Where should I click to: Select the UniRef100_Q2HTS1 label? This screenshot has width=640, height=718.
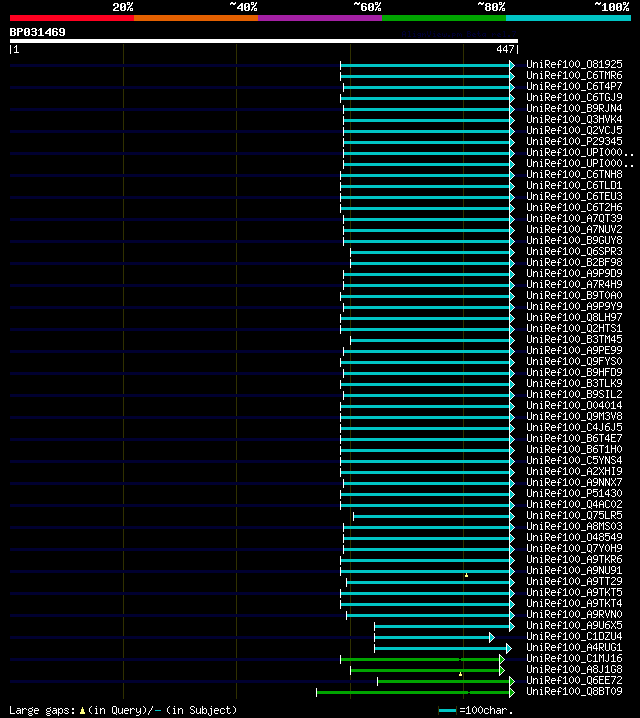(574, 328)
